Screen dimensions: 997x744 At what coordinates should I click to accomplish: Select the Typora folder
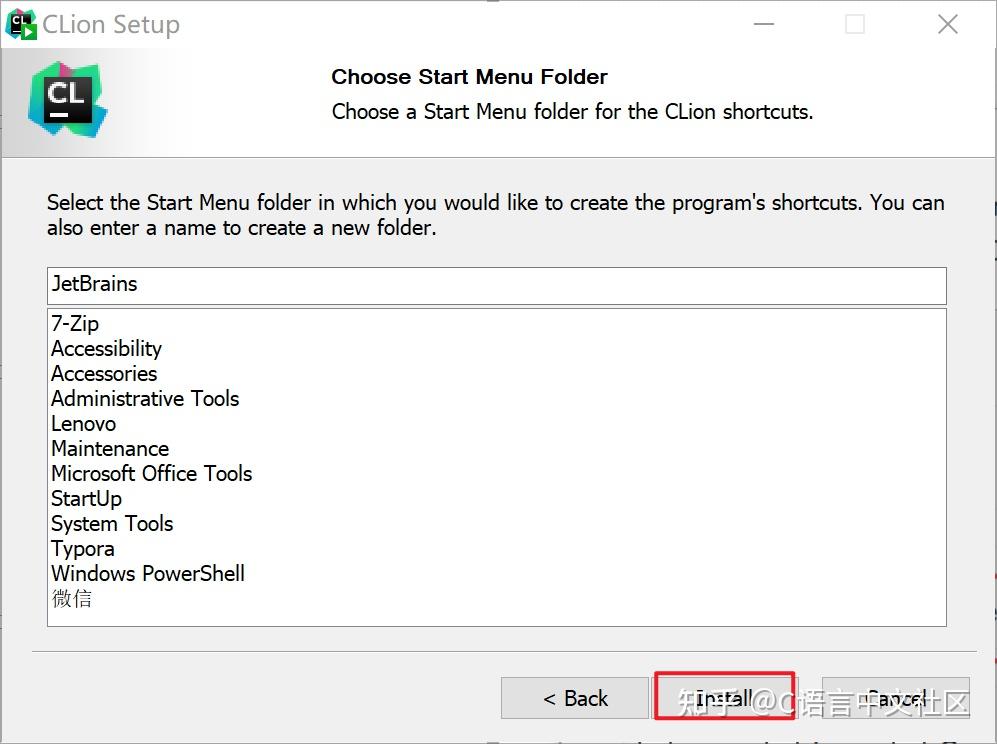point(83,549)
